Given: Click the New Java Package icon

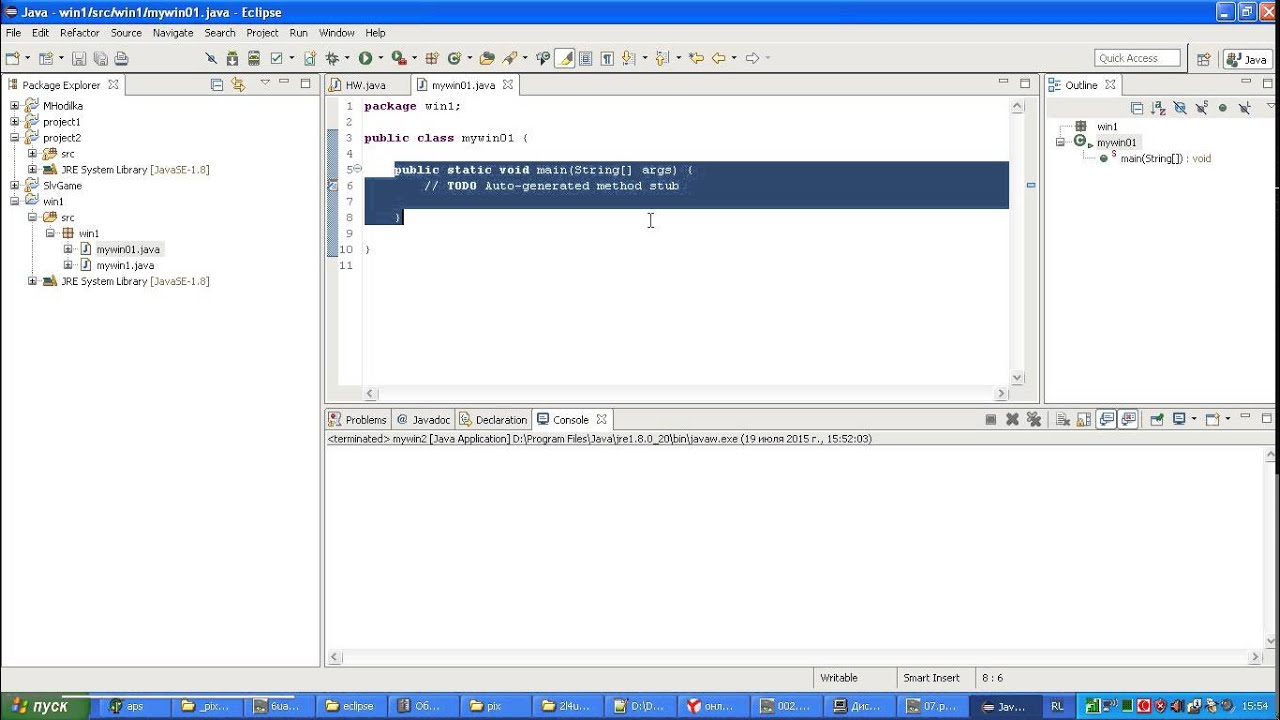Looking at the screenshot, I should click(432, 59).
